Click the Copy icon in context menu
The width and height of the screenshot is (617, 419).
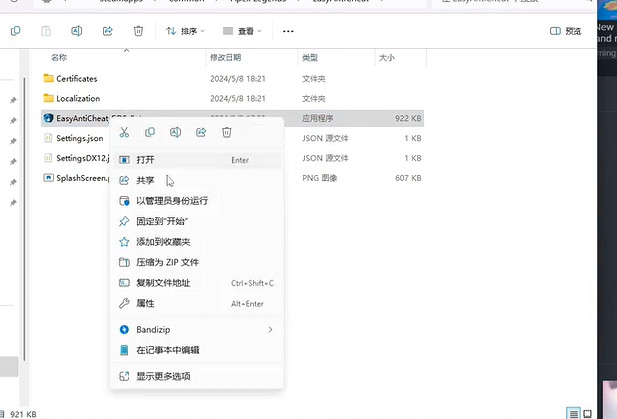coord(150,132)
